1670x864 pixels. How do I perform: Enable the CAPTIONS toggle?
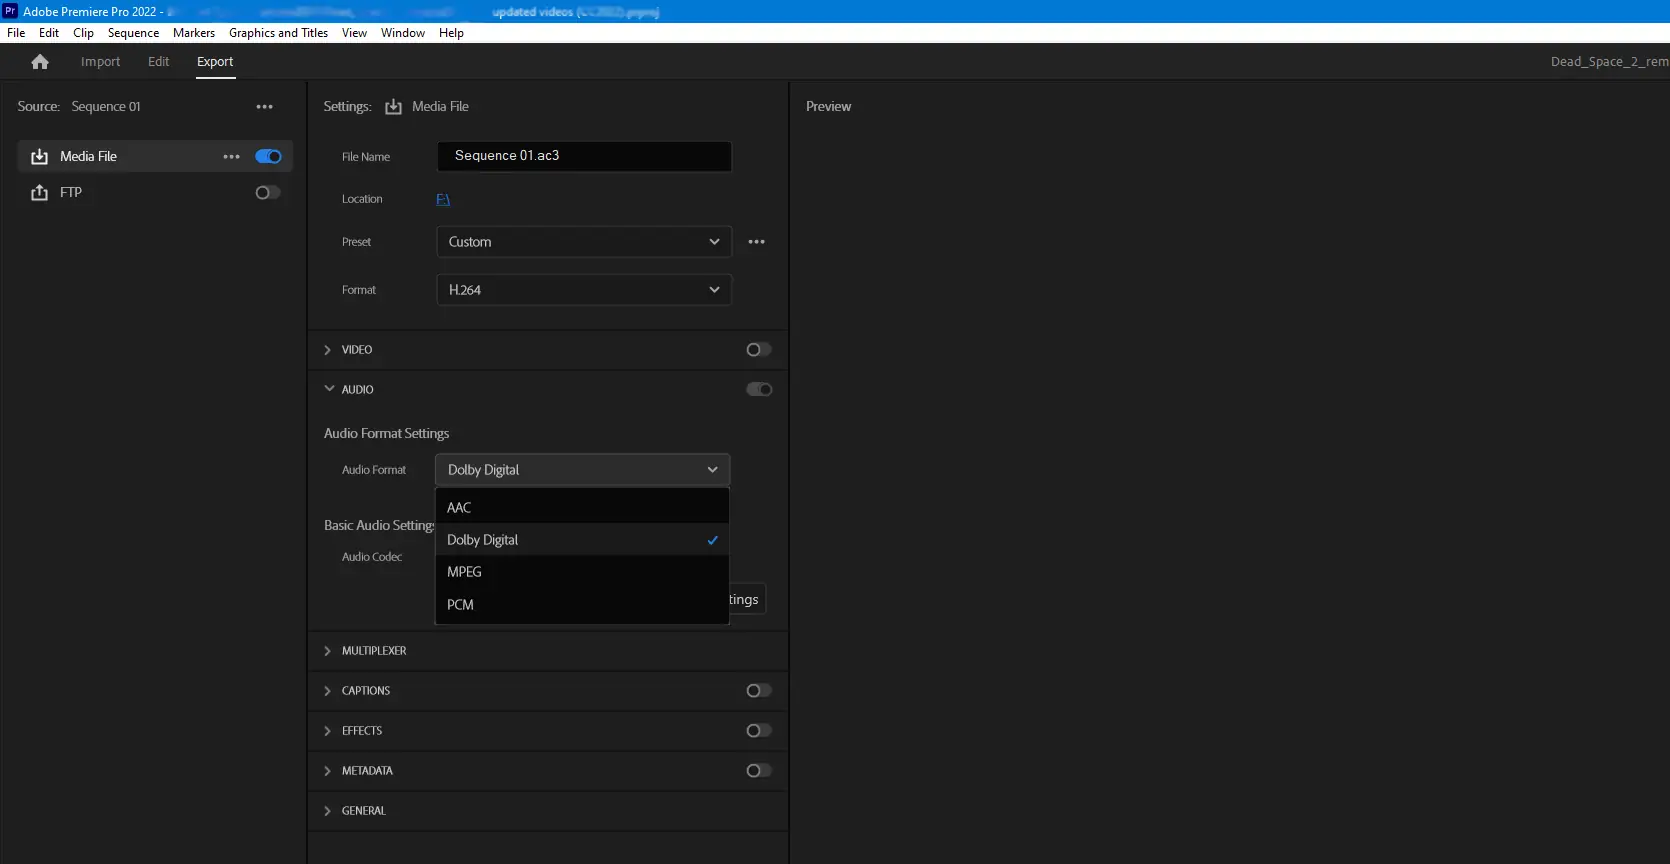(x=759, y=691)
